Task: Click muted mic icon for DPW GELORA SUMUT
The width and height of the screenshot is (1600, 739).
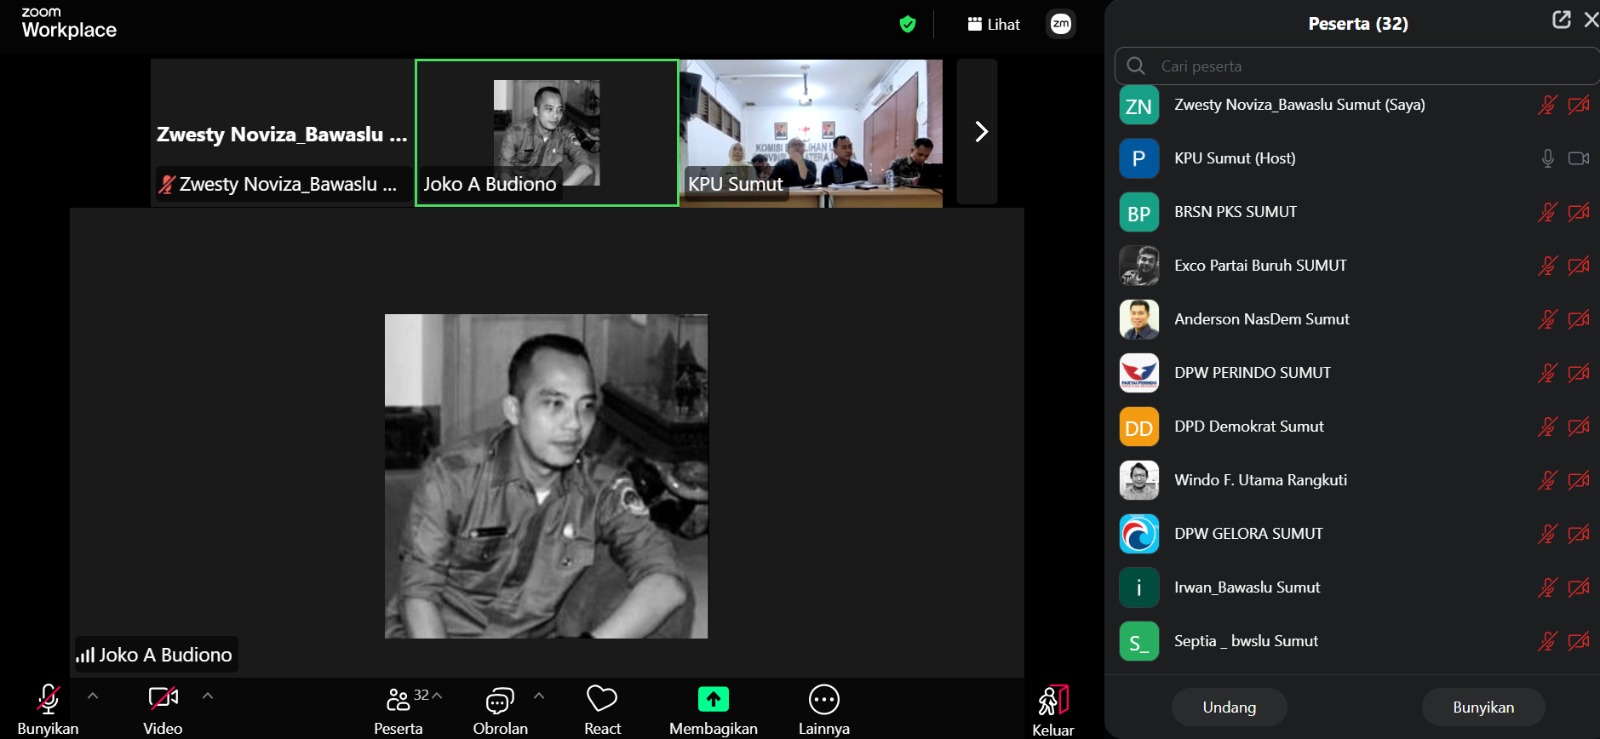Action: (1547, 534)
